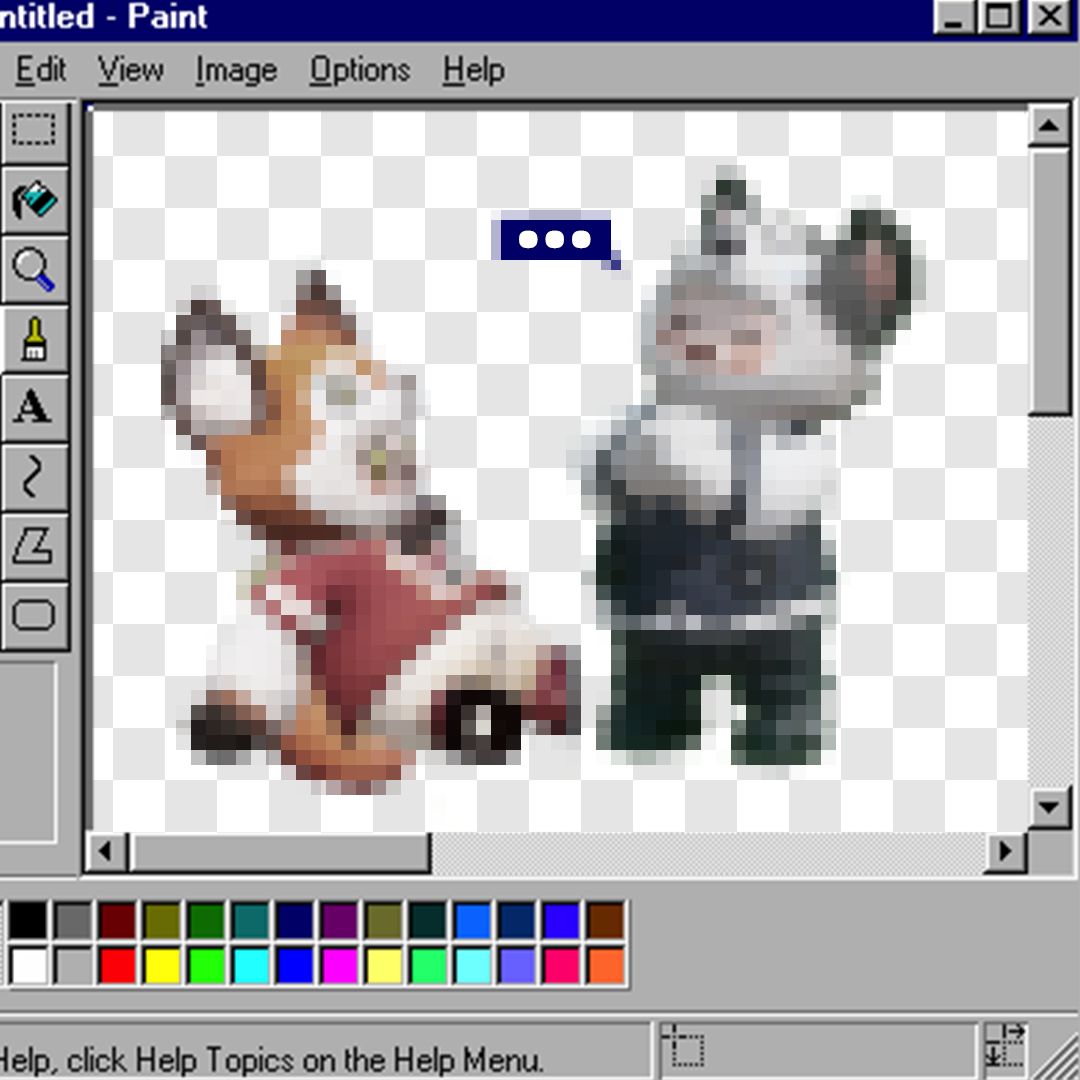Select the Polygon tool
The image size is (1080, 1080).
point(34,548)
